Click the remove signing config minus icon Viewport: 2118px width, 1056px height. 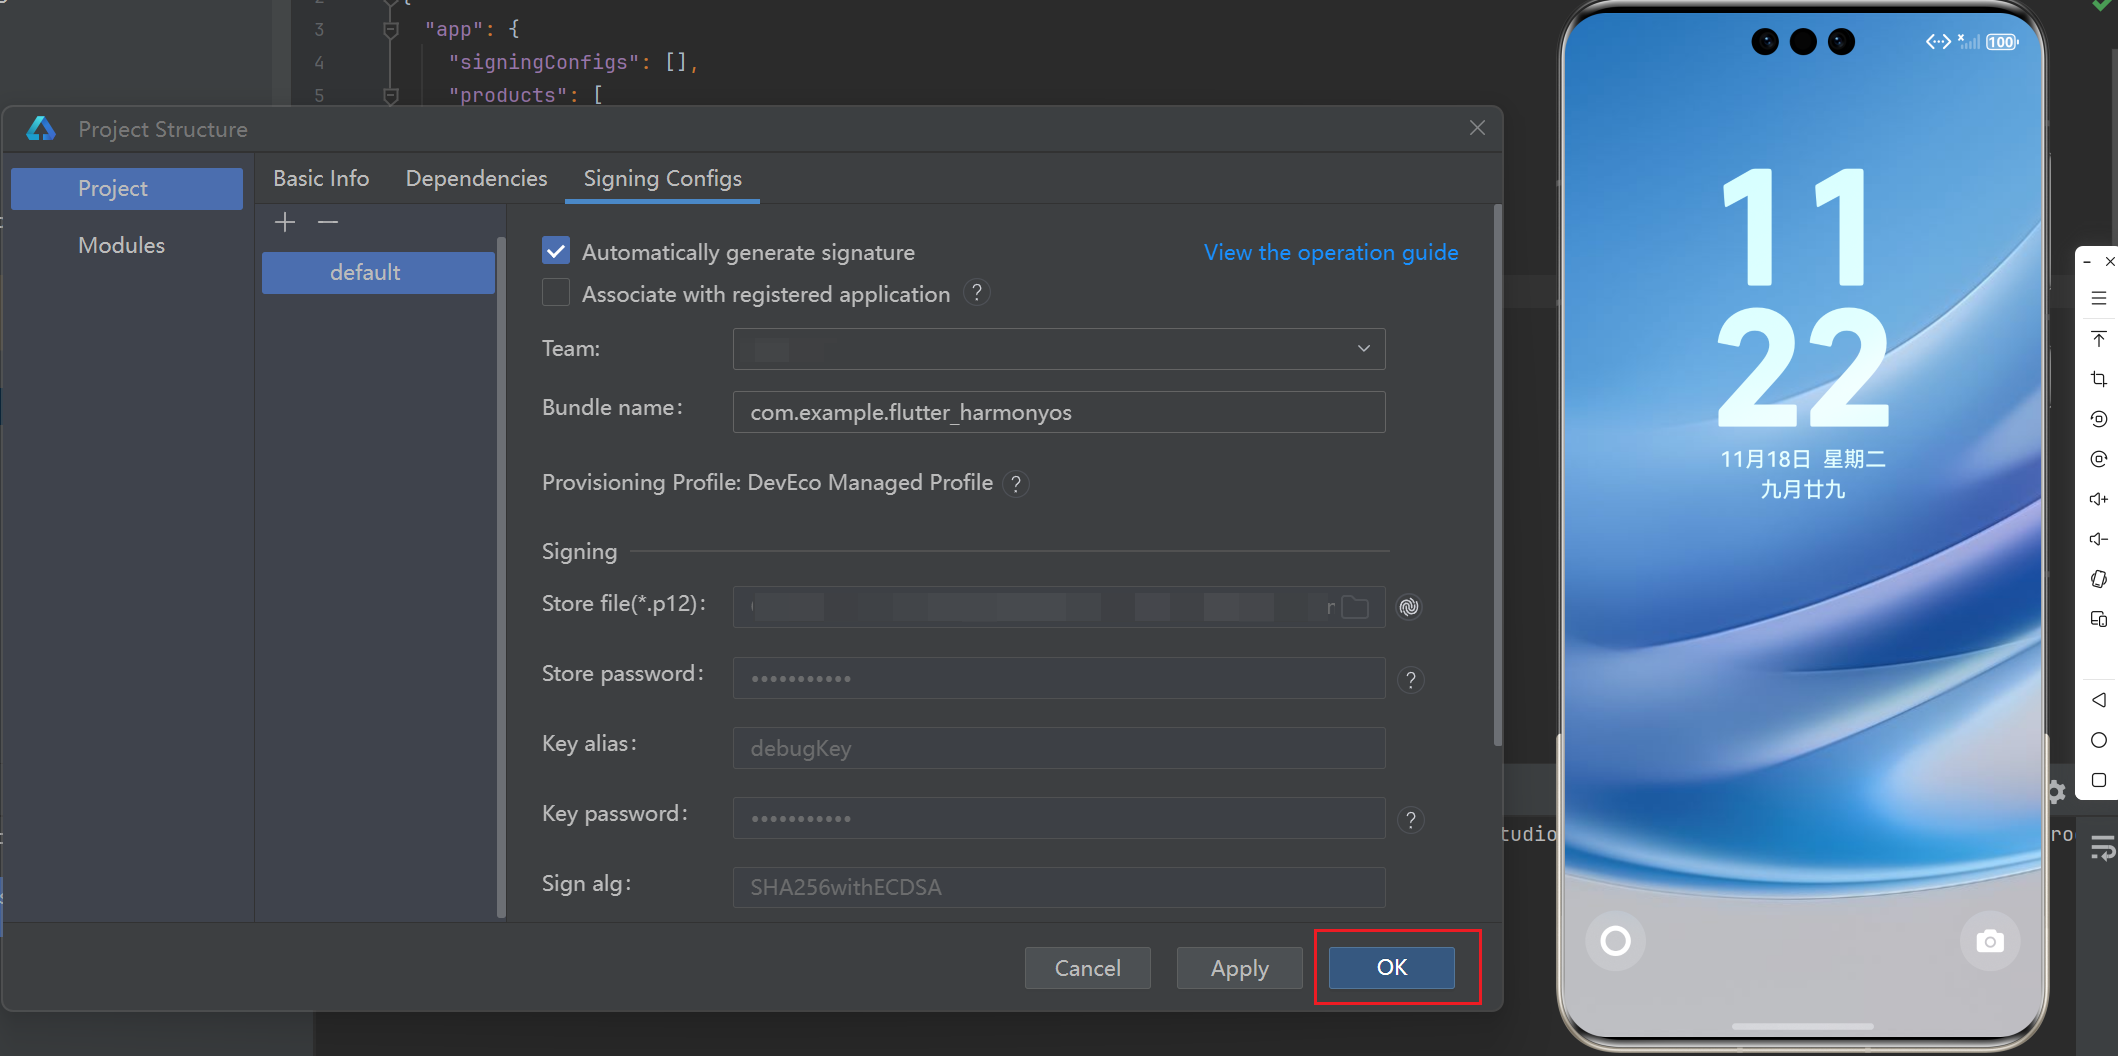click(328, 222)
